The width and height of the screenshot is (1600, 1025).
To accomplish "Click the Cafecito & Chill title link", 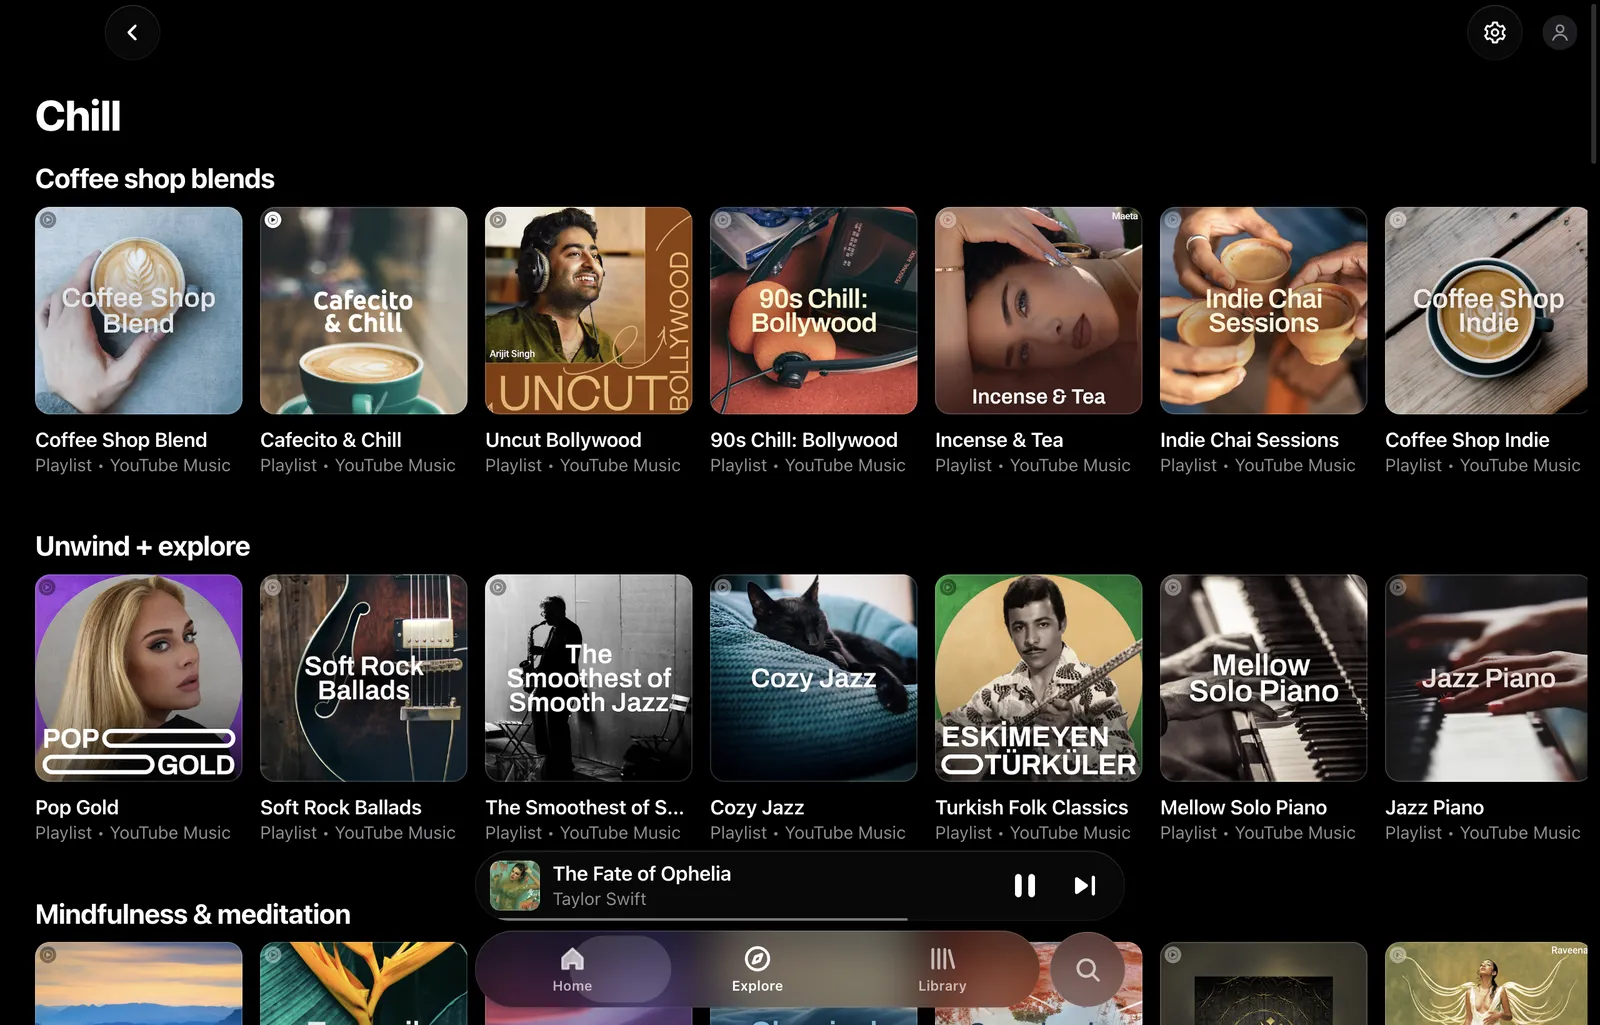I will point(331,440).
